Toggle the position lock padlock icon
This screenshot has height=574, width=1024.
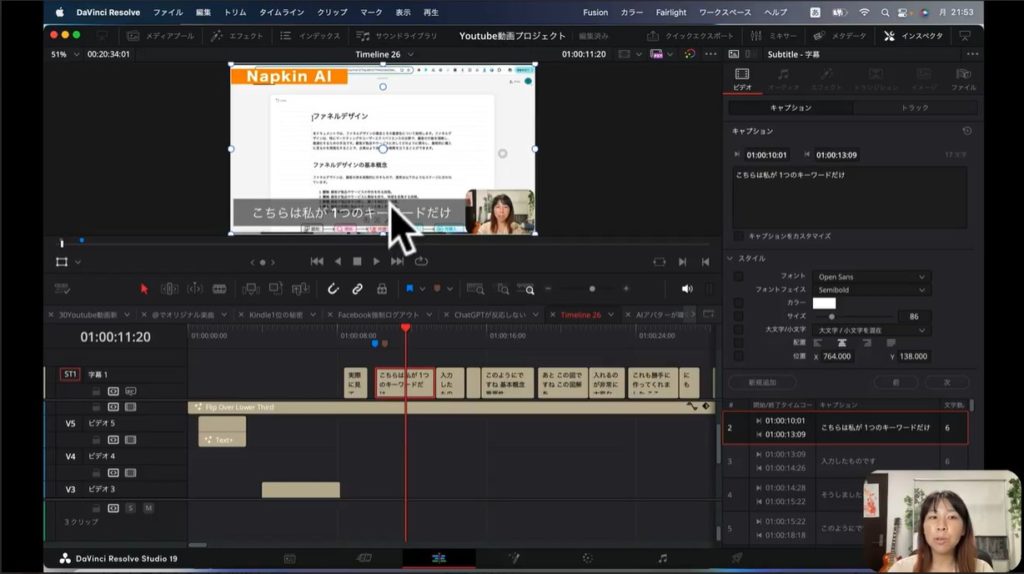pyautogui.click(x=381, y=289)
